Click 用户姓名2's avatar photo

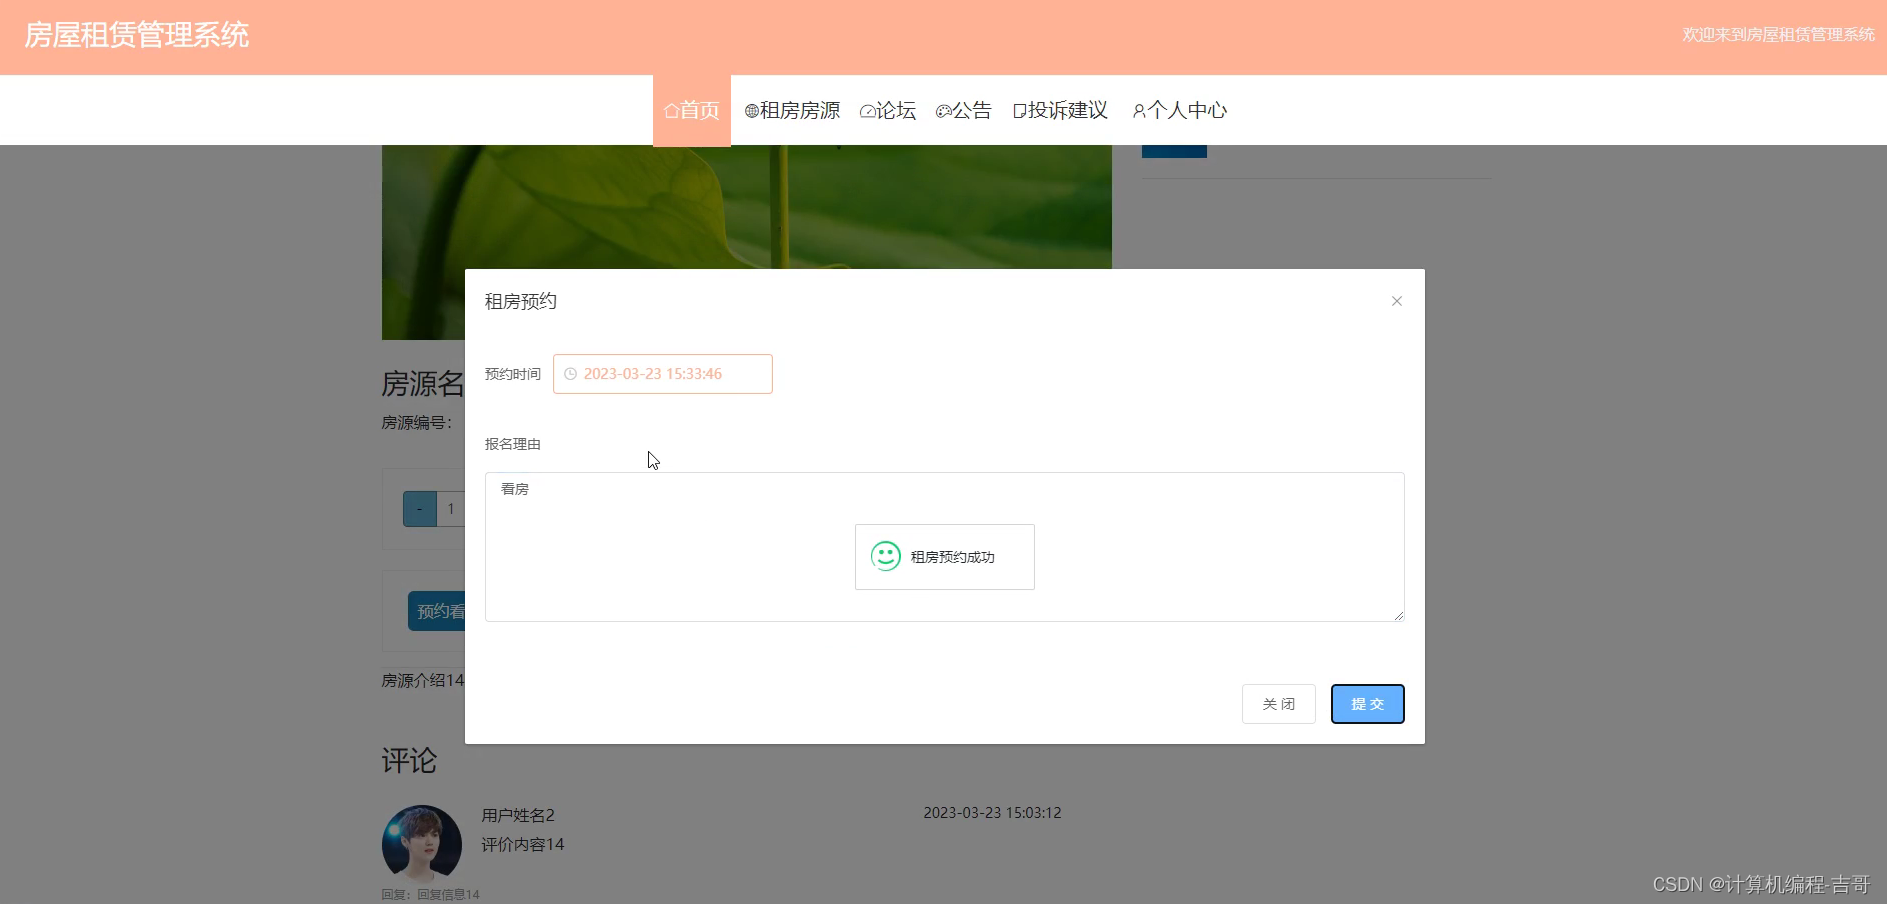(422, 843)
